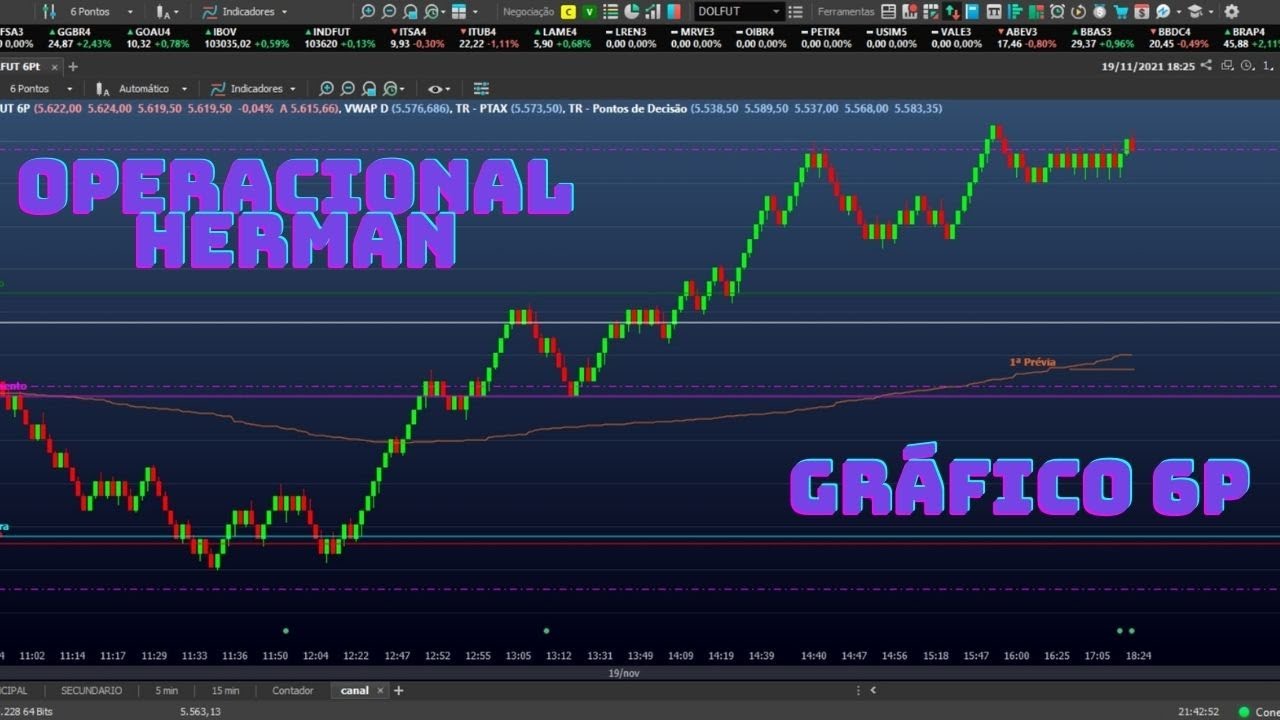This screenshot has height=720, width=1280.
Task: Click the yellow C trading button
Action: (x=568, y=12)
